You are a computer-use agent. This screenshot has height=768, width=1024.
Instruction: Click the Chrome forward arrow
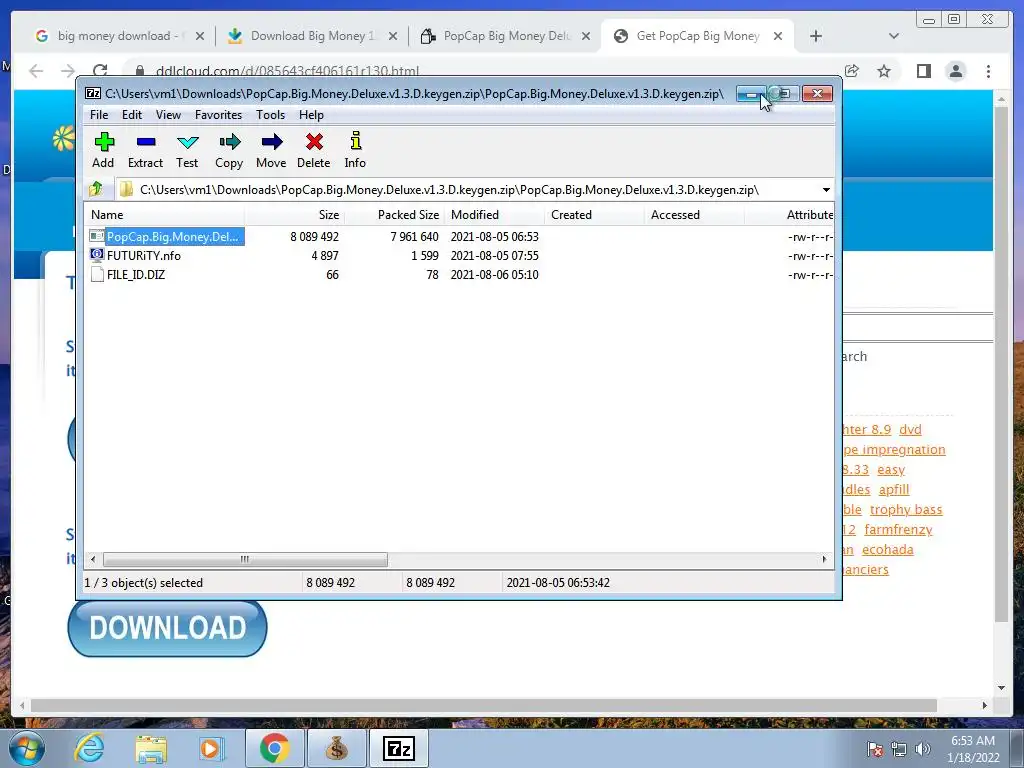(x=68, y=71)
